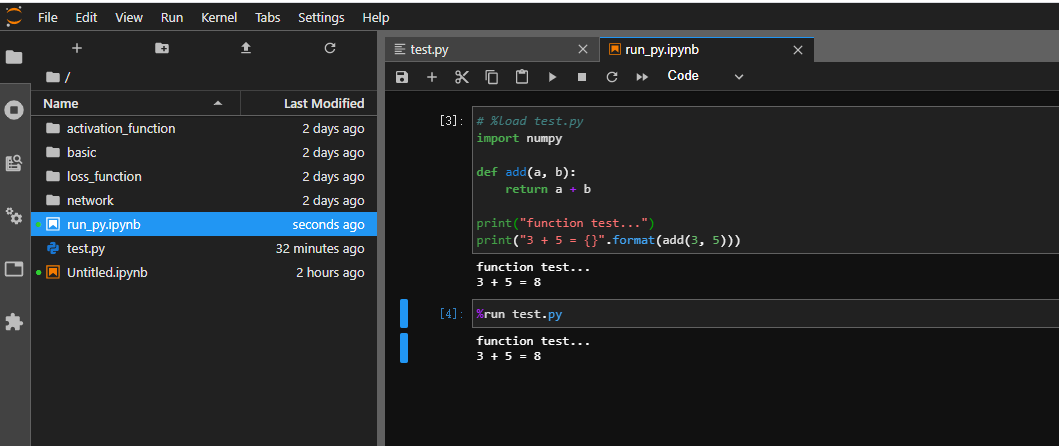Click into the %run test.py cell
The width and height of the screenshot is (1059, 446).
pyautogui.click(x=765, y=314)
